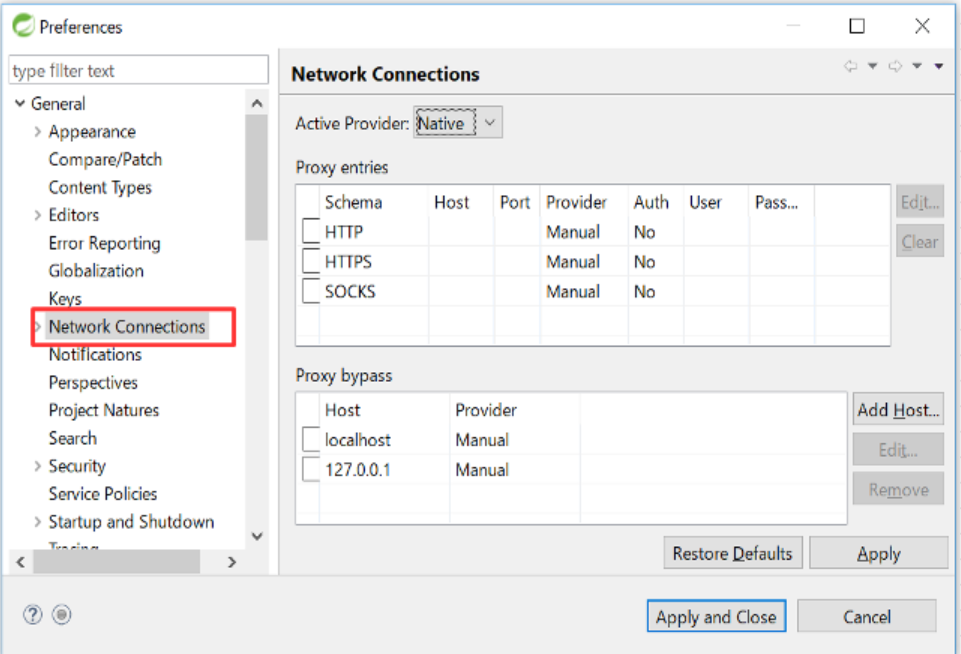Open the forward history dropdown arrow
The height and width of the screenshot is (654, 961).
pos(917,66)
